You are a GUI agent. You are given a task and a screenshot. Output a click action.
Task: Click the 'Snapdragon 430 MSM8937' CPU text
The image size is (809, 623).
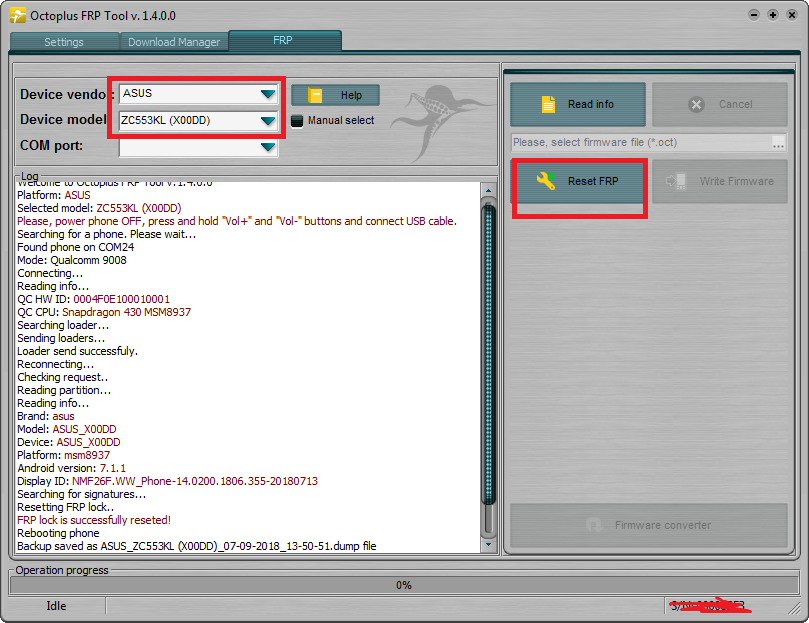(x=126, y=312)
